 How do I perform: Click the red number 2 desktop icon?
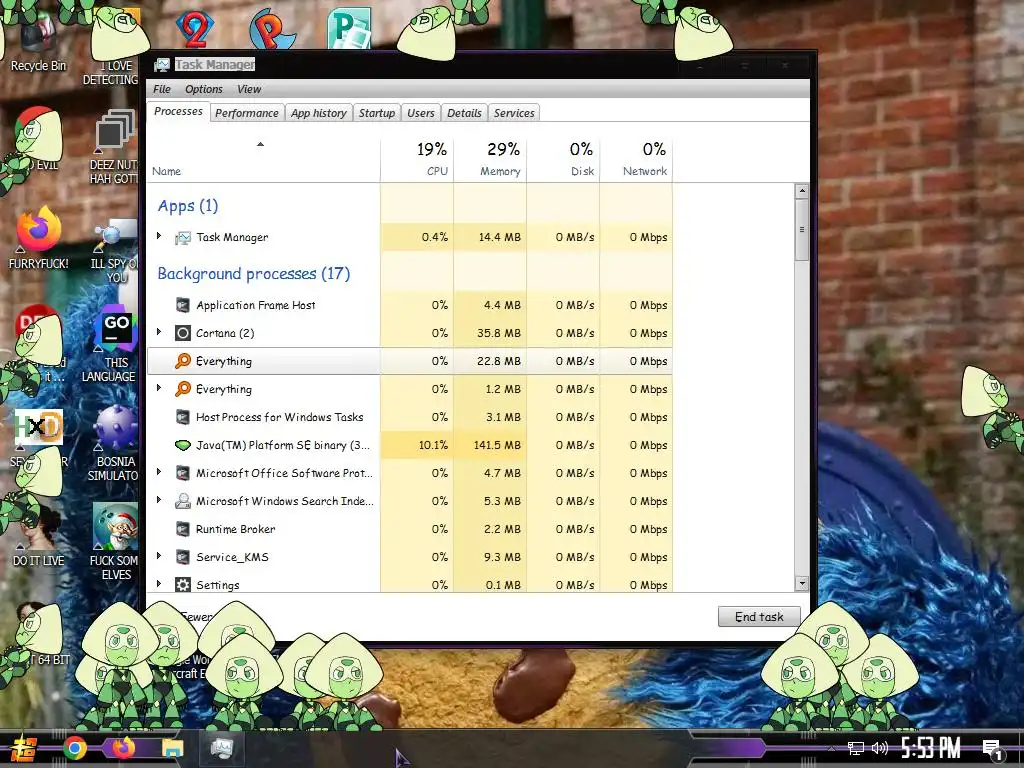[x=195, y=29]
